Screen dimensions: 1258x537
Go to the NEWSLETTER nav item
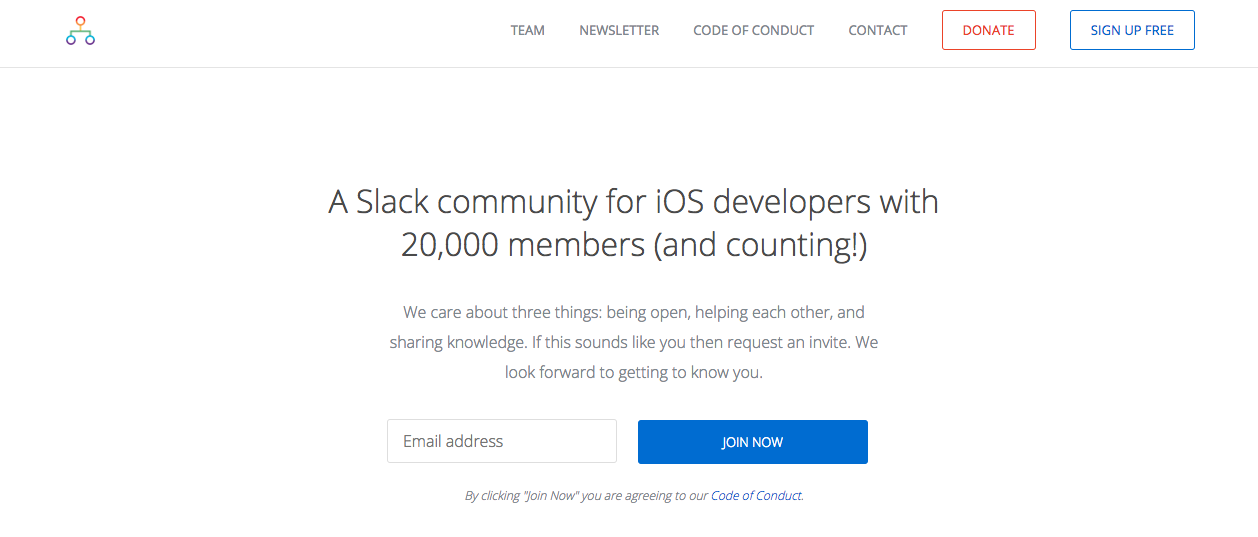[x=619, y=30]
